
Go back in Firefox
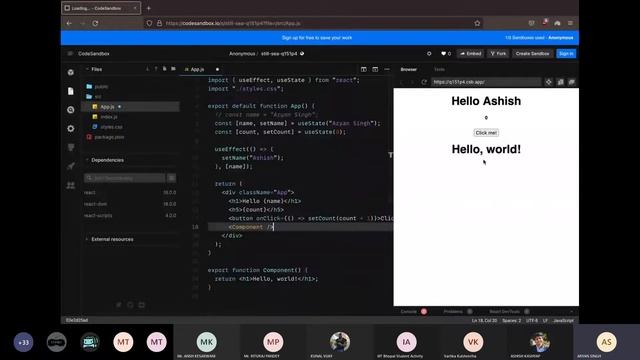pos(69,23)
